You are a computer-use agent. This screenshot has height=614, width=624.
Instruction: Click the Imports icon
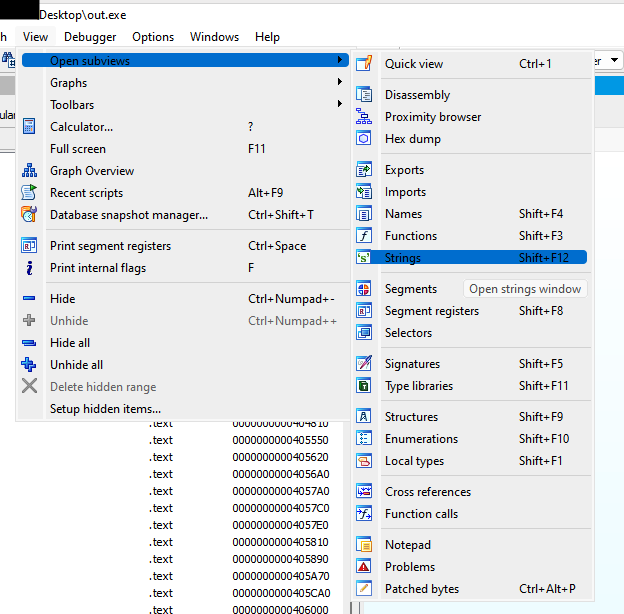364,192
